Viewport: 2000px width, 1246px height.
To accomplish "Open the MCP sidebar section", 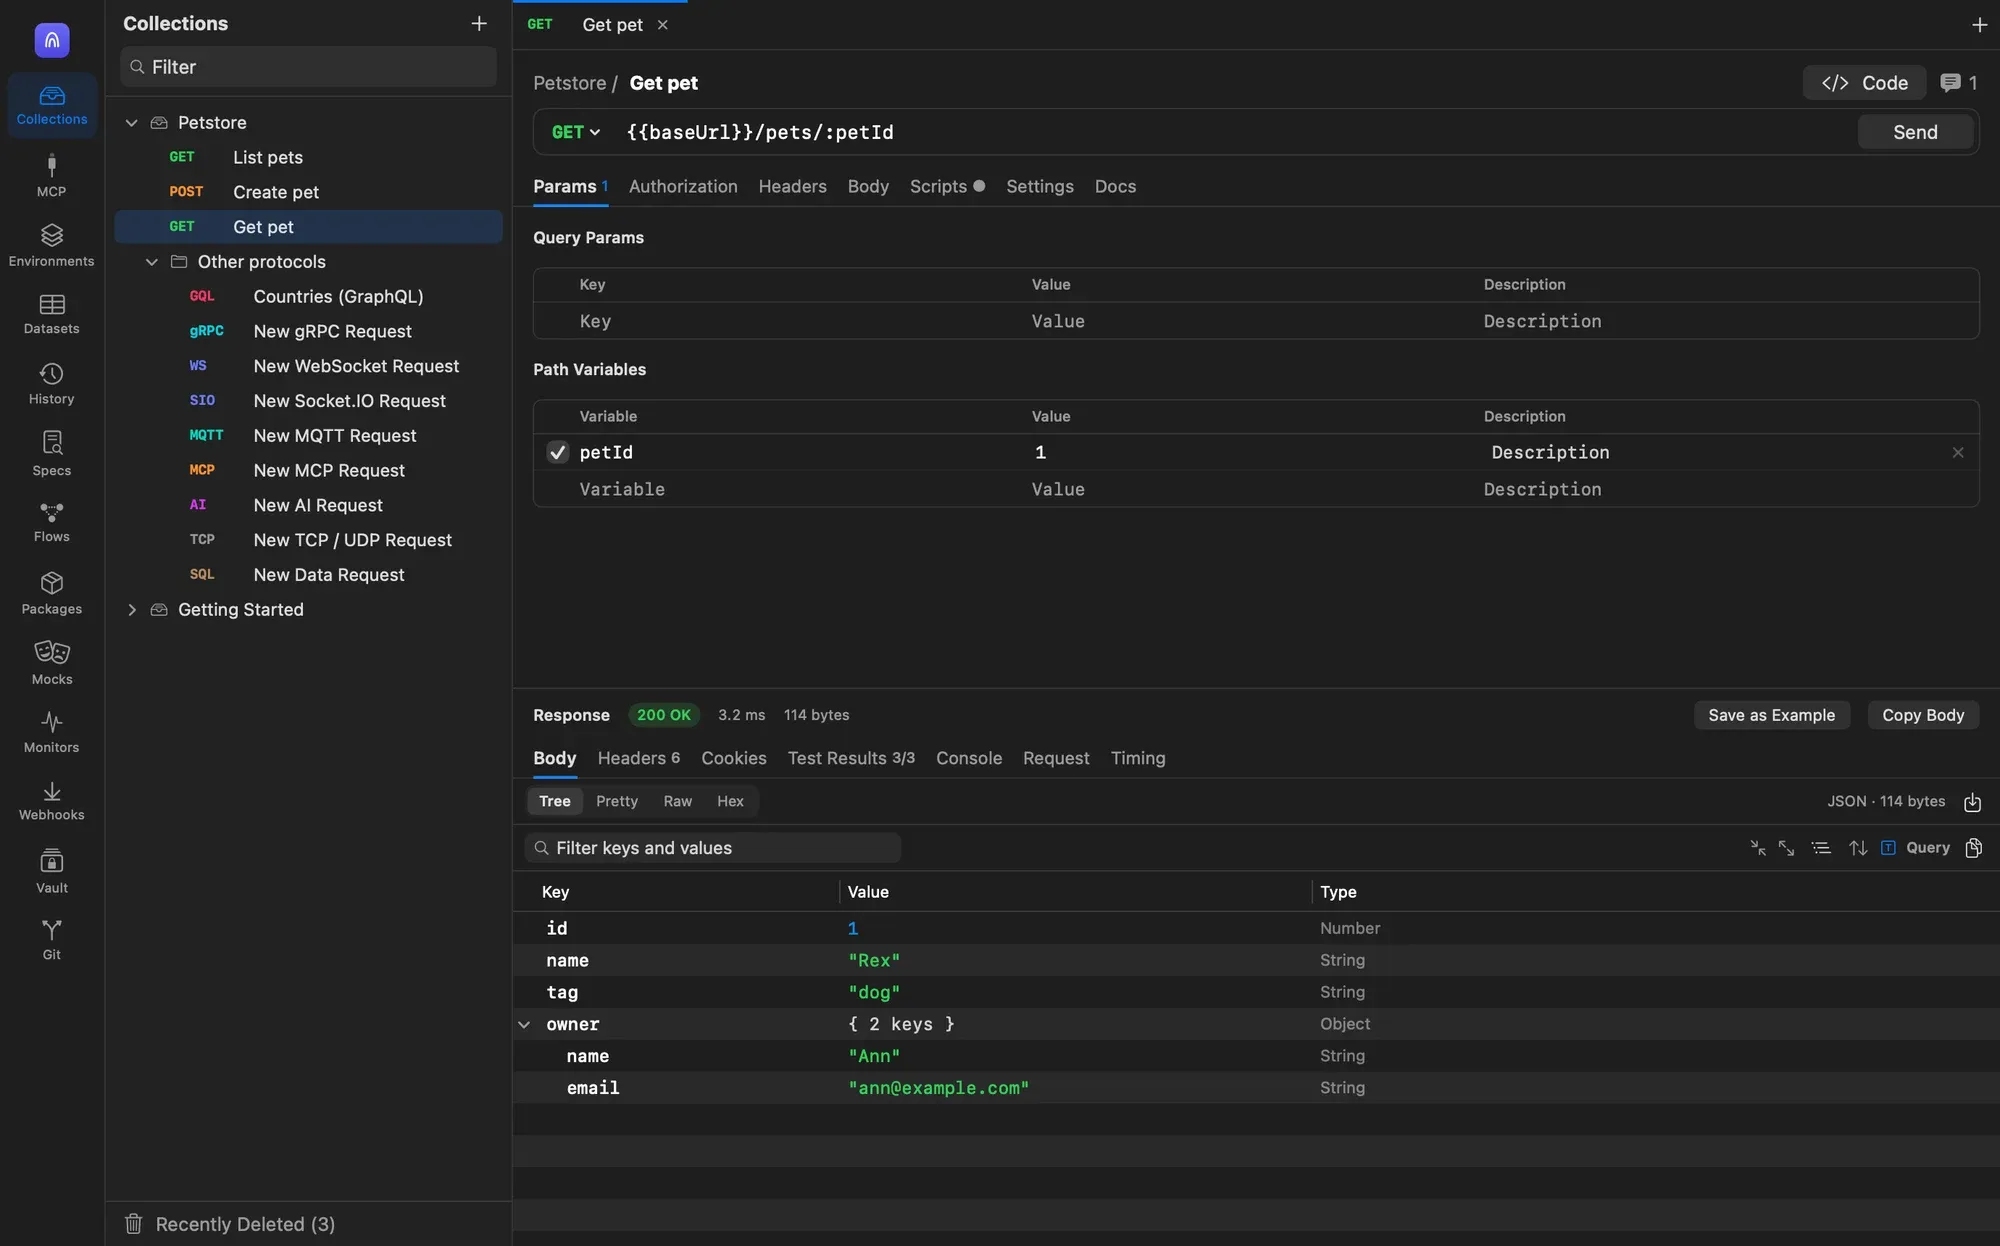I will click(x=52, y=176).
